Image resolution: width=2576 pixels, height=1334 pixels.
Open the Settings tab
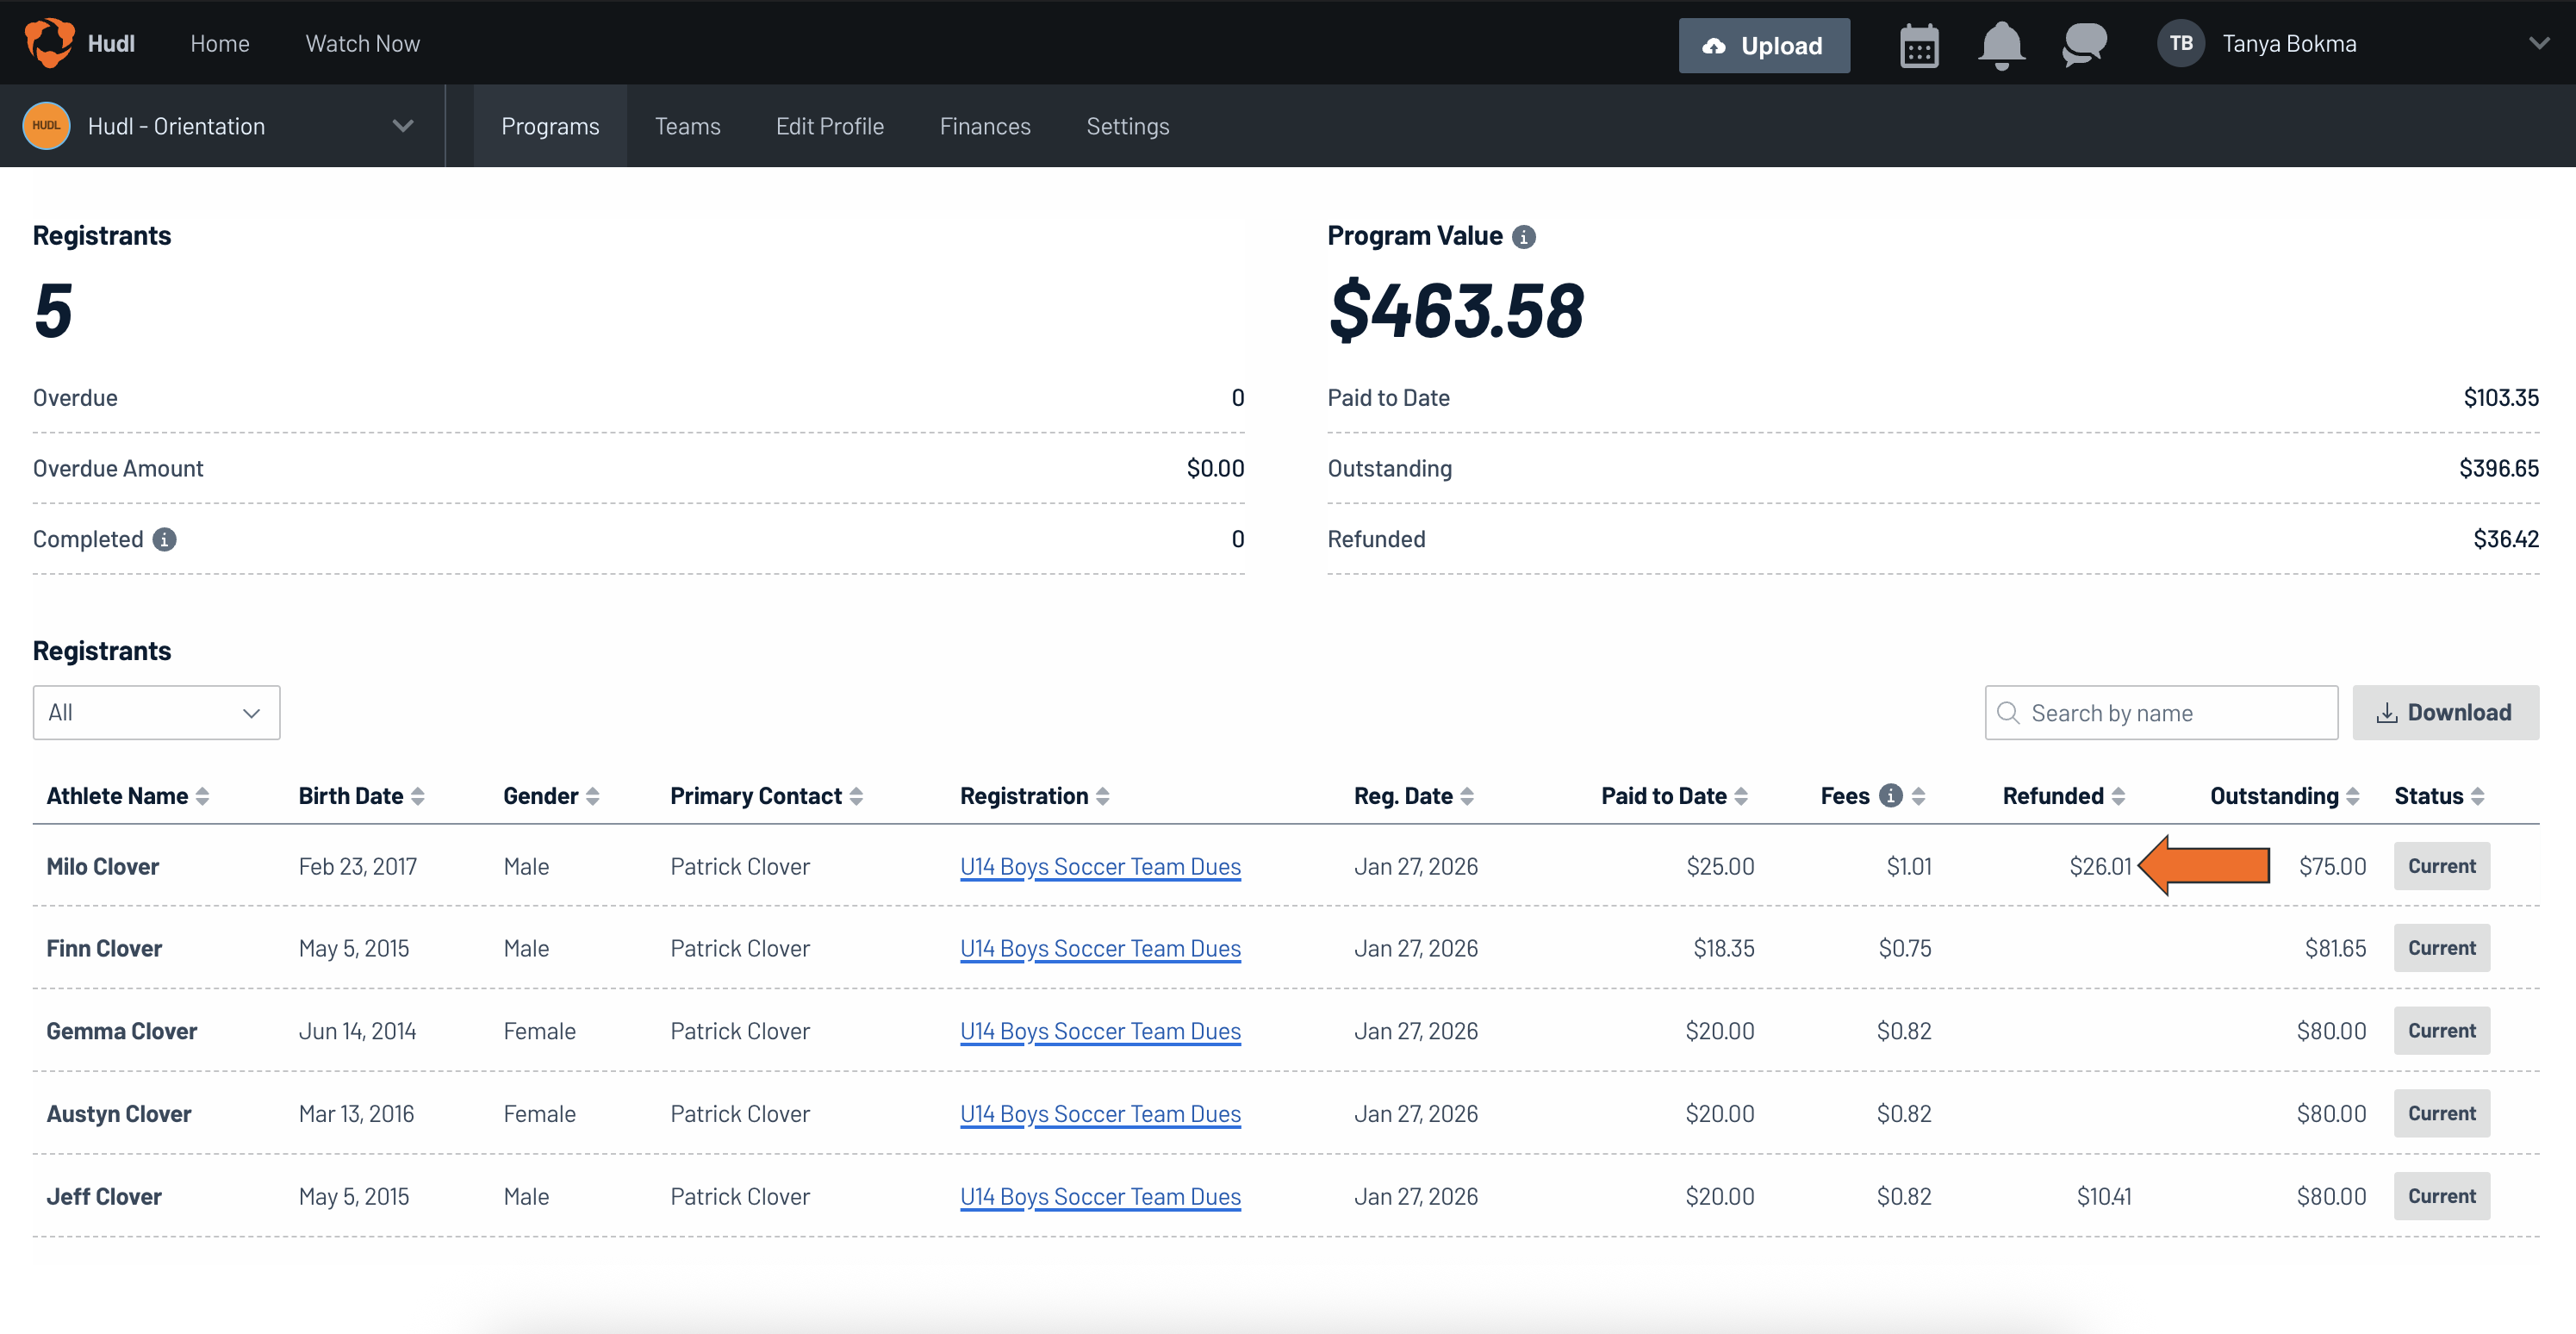[1128, 126]
